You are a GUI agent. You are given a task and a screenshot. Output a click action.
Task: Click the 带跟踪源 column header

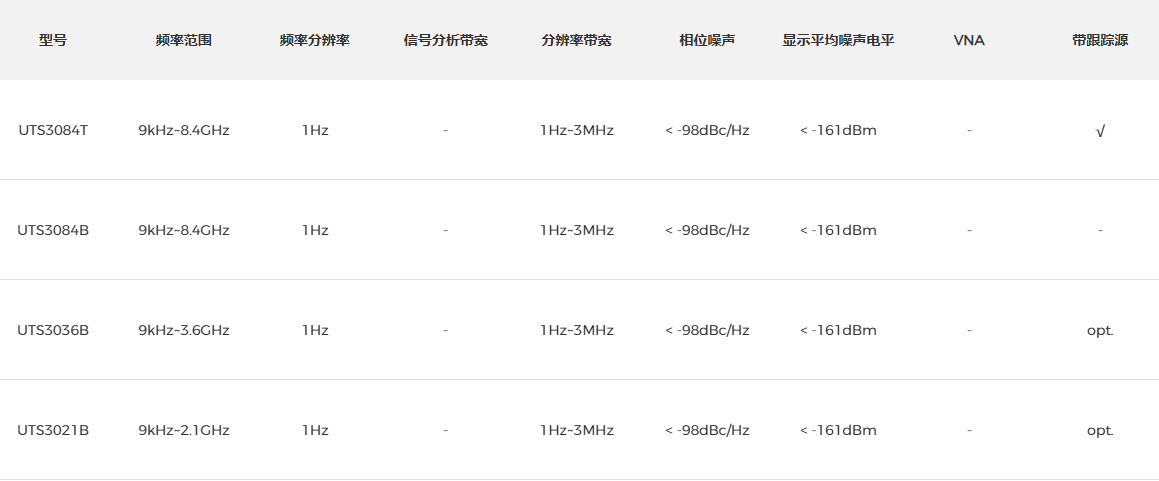[x=1100, y=41]
